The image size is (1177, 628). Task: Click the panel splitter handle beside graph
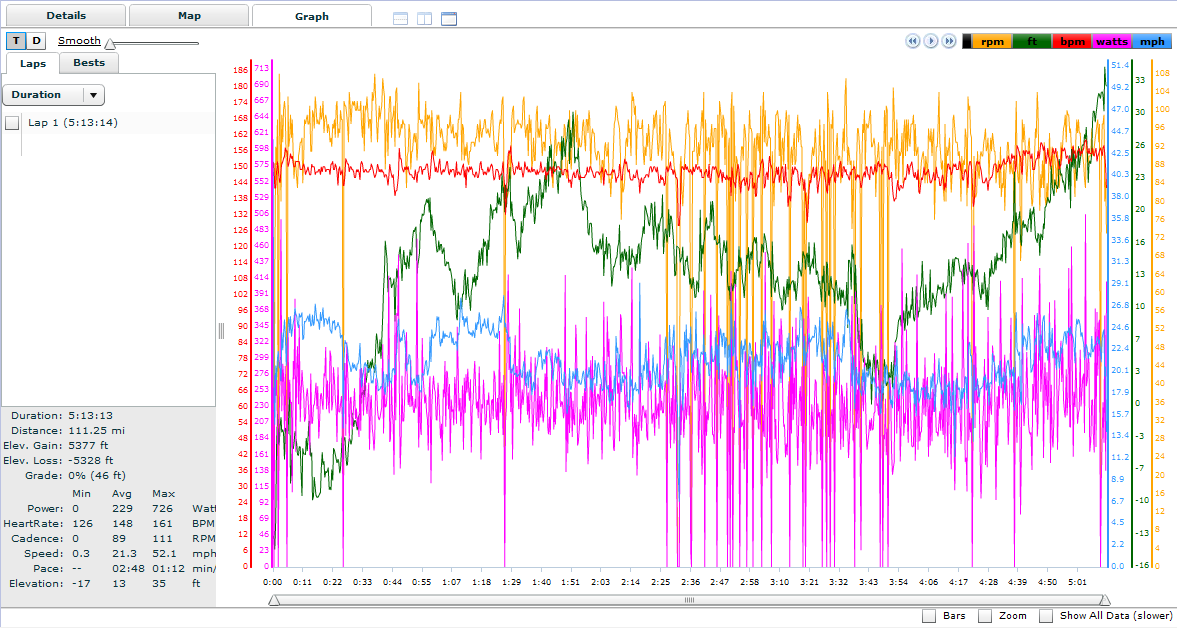(221, 331)
